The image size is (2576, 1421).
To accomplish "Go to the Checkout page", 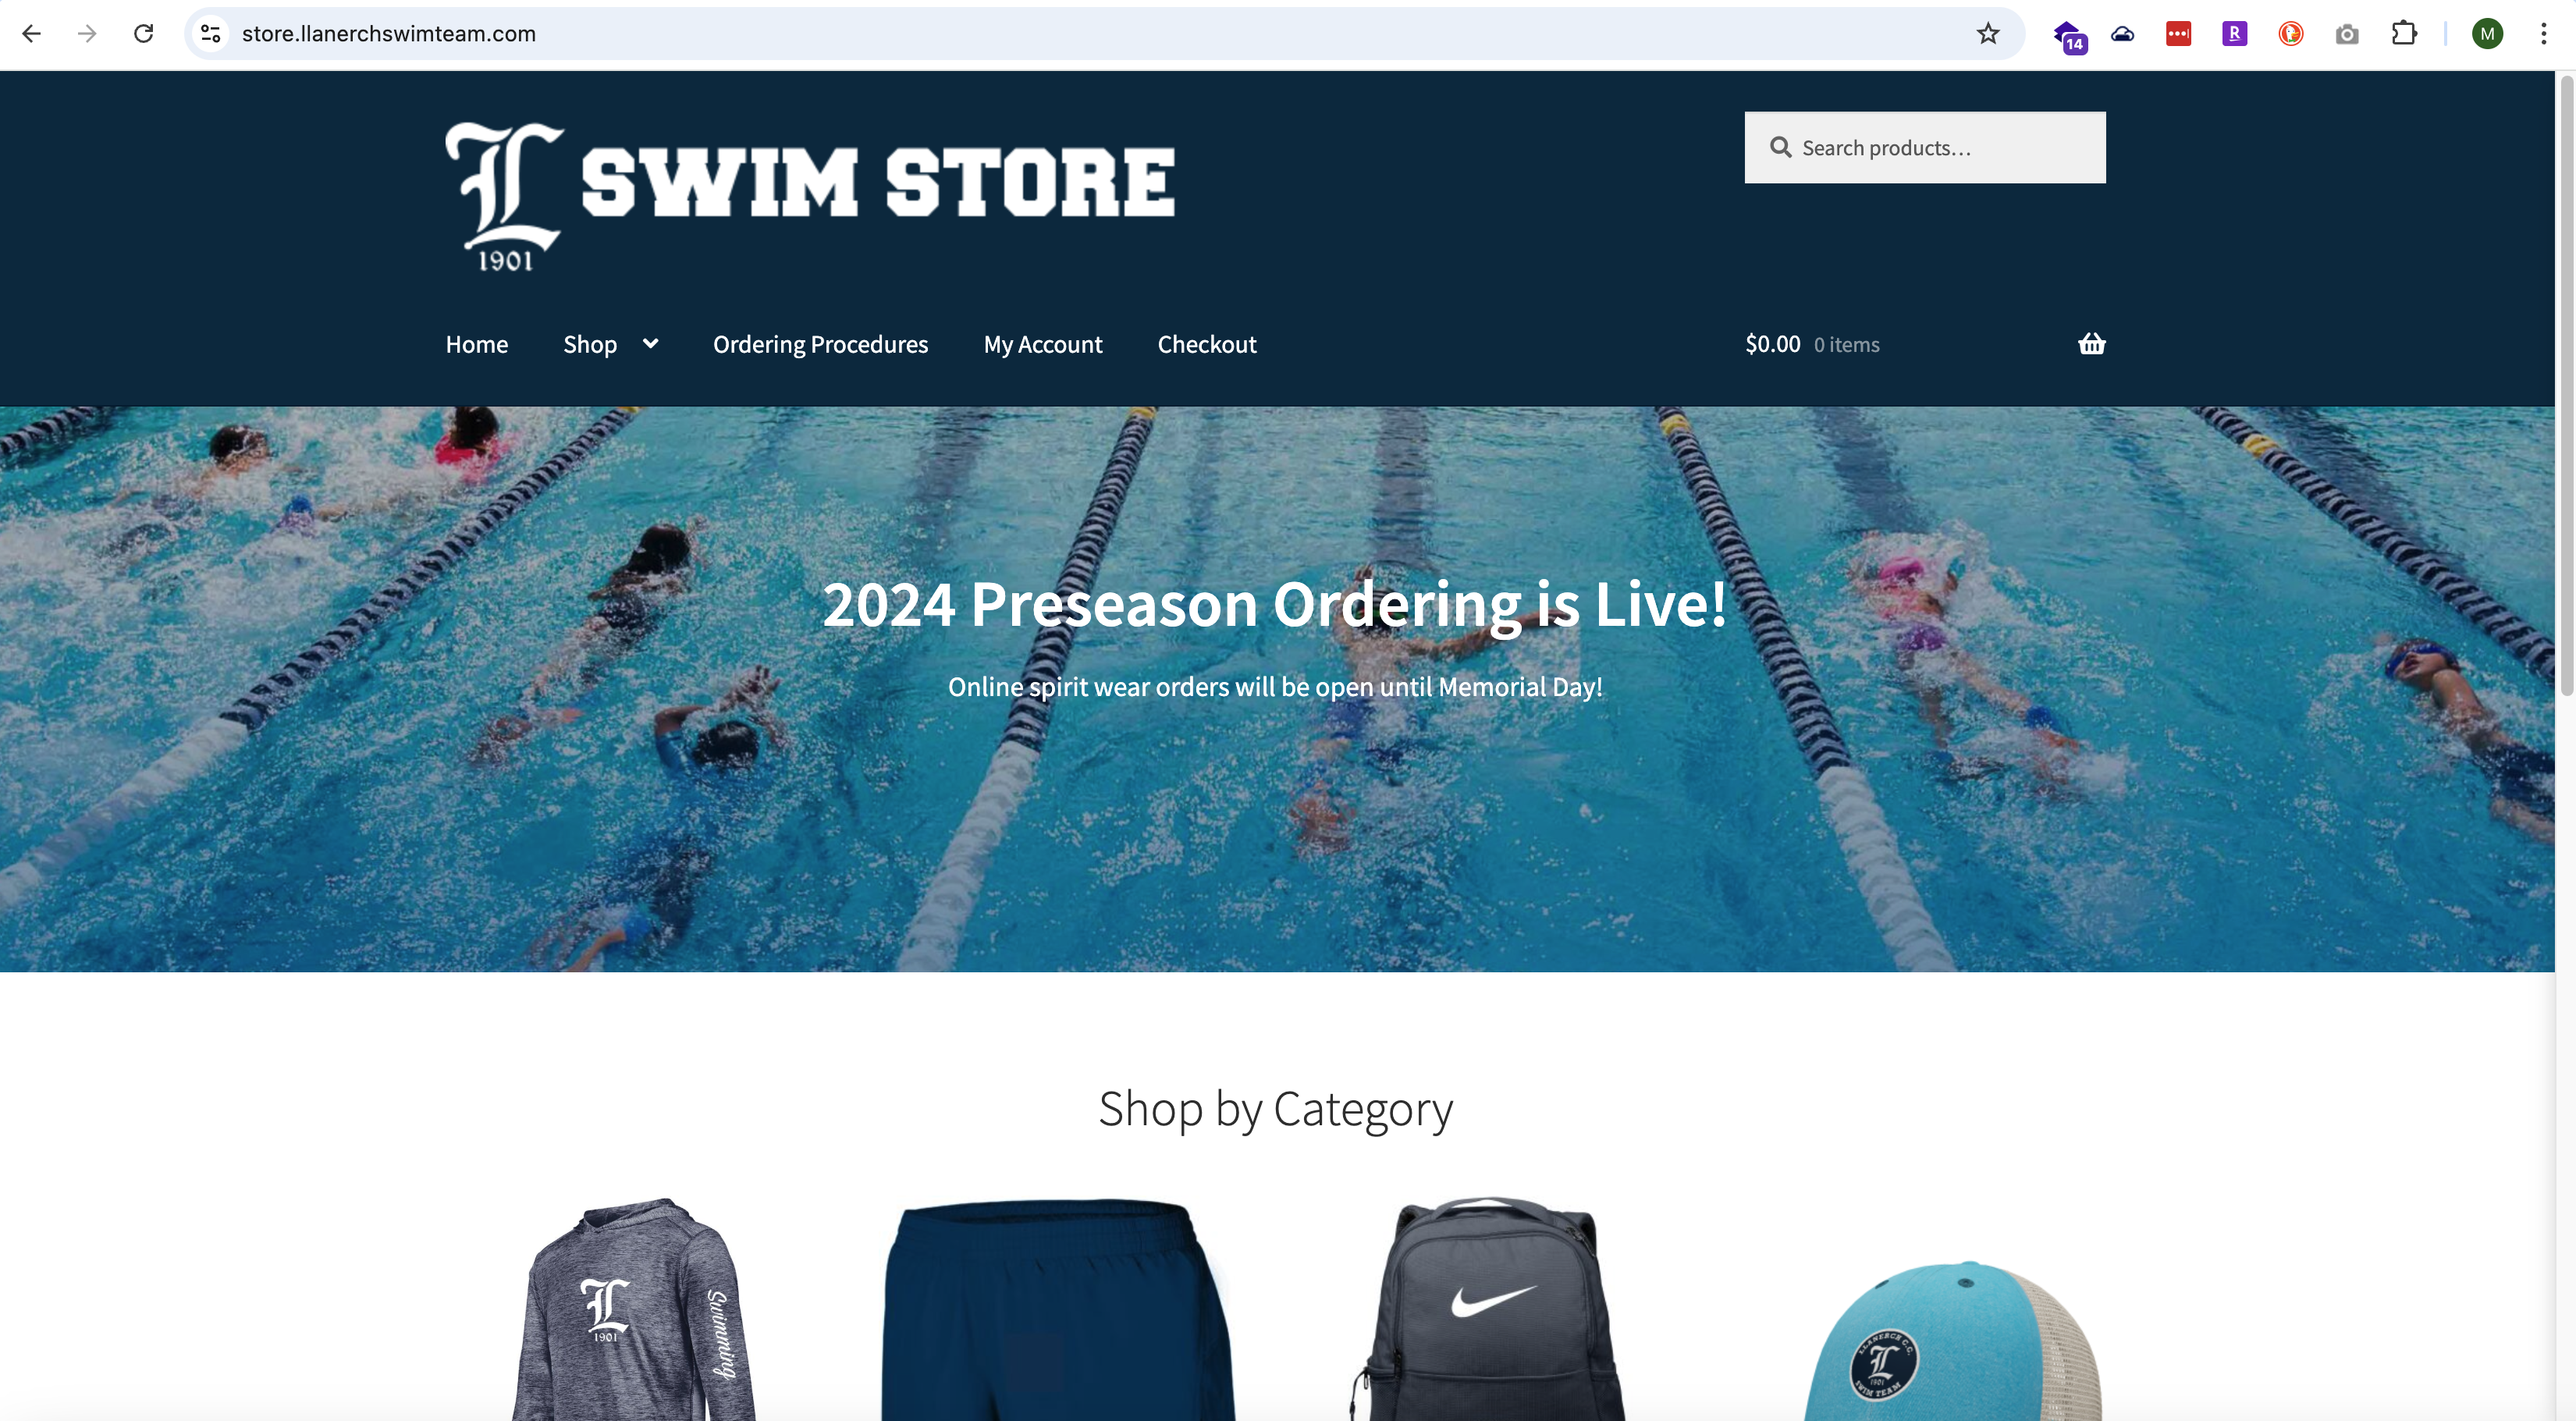I will [x=1207, y=344].
